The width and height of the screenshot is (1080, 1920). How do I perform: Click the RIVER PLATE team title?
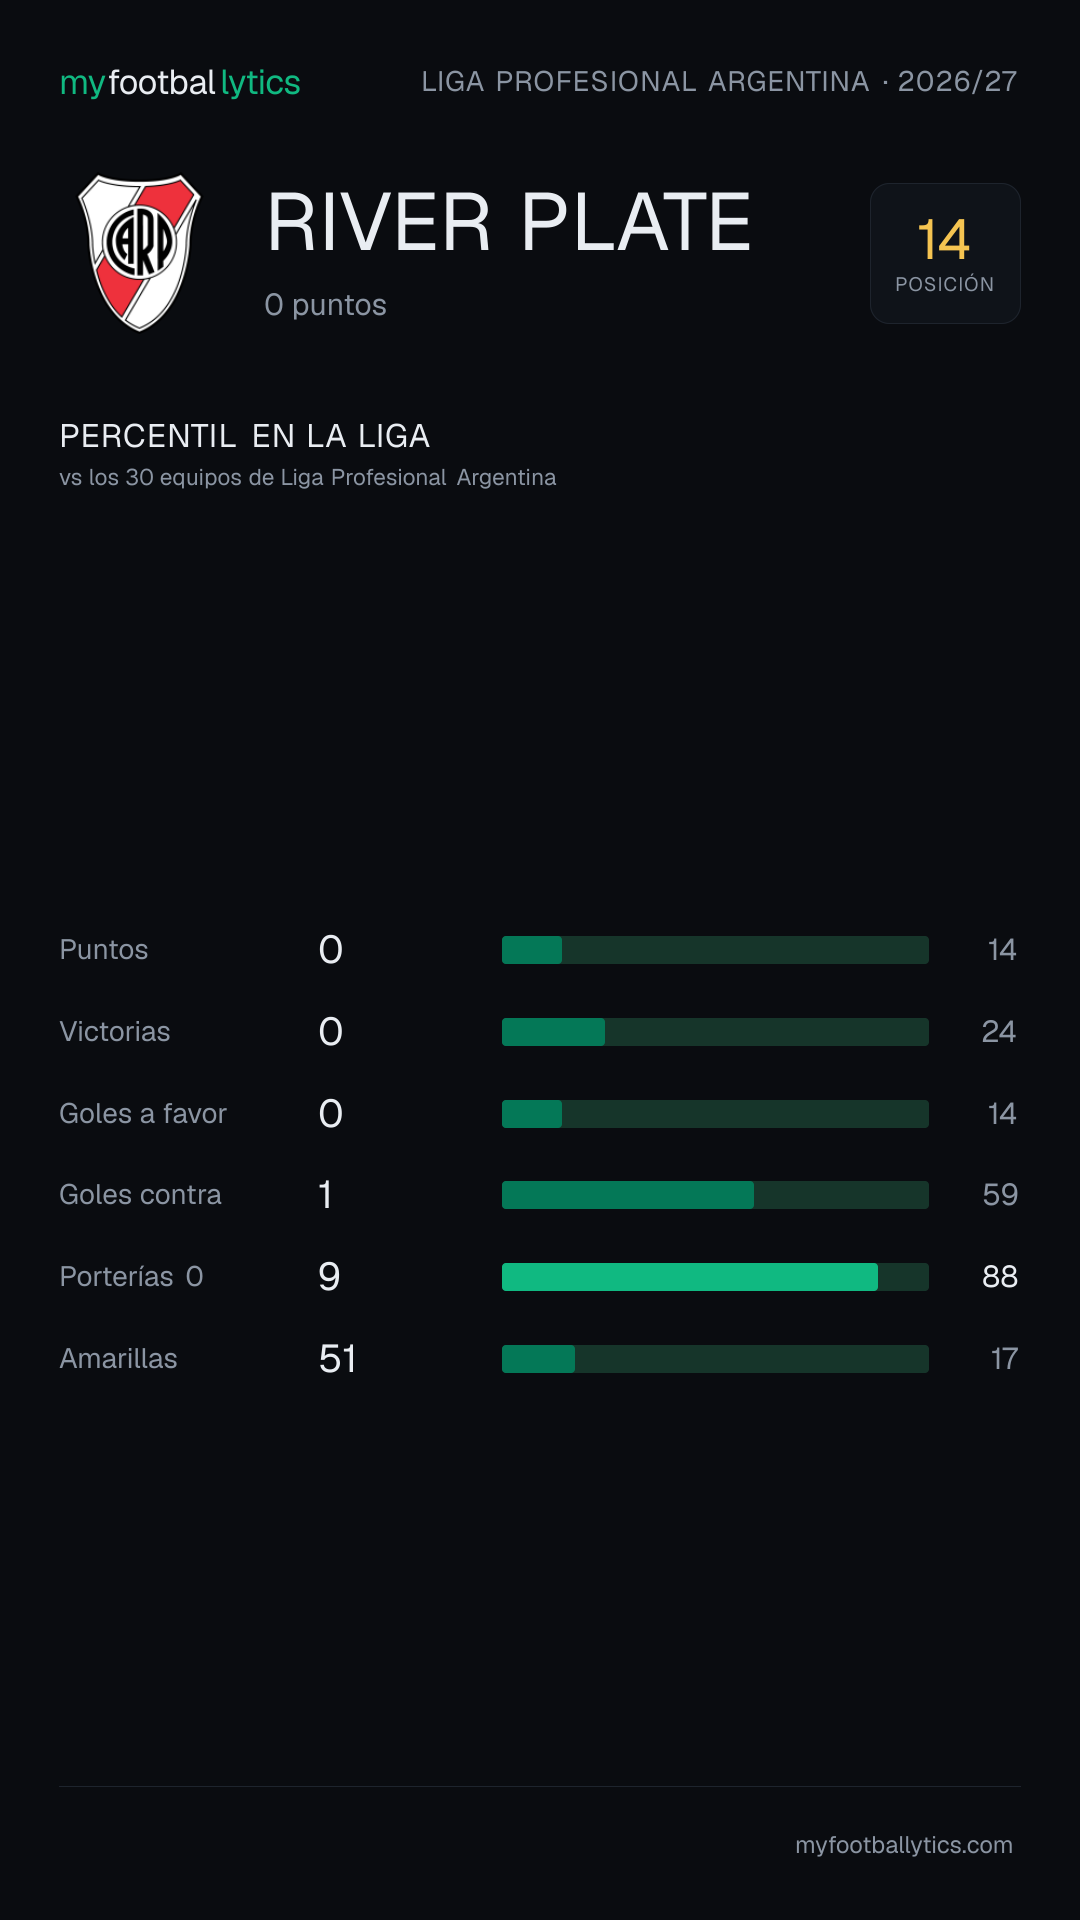(x=509, y=222)
